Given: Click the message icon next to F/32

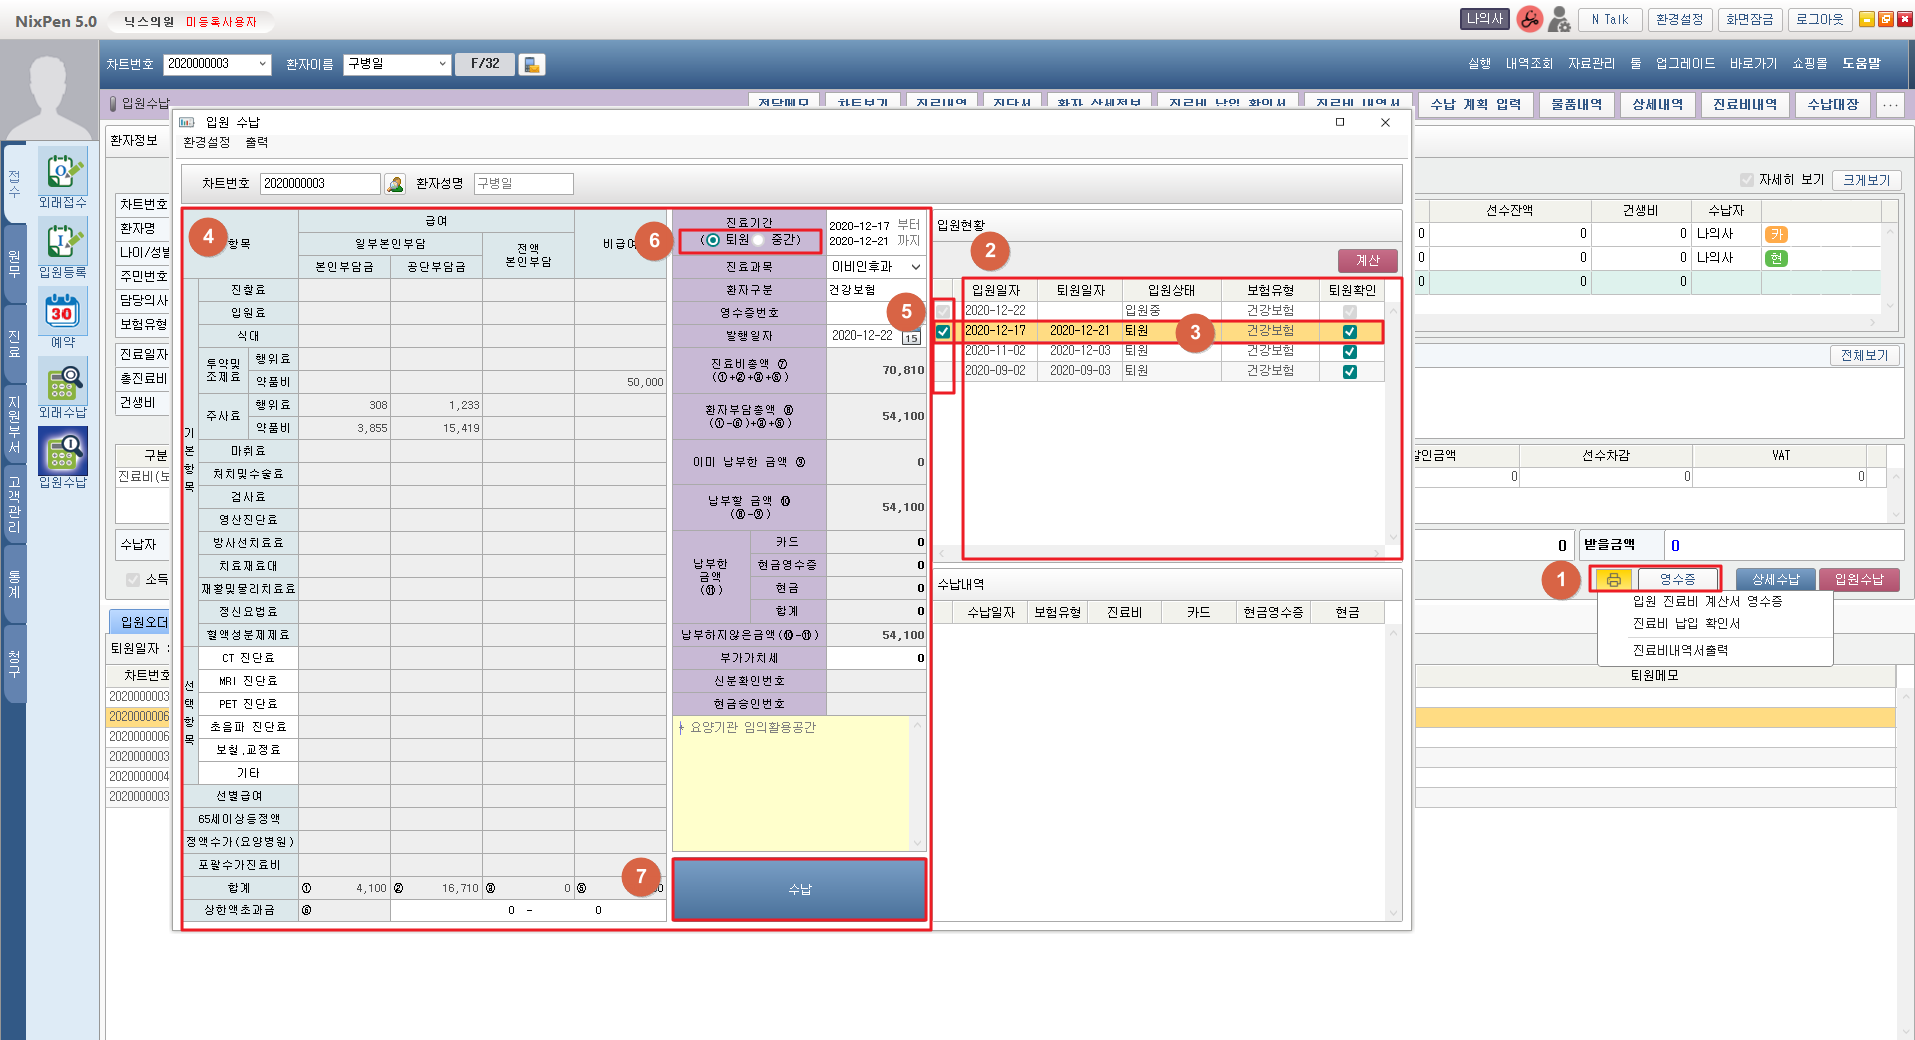Looking at the screenshot, I should pyautogui.click(x=532, y=65).
